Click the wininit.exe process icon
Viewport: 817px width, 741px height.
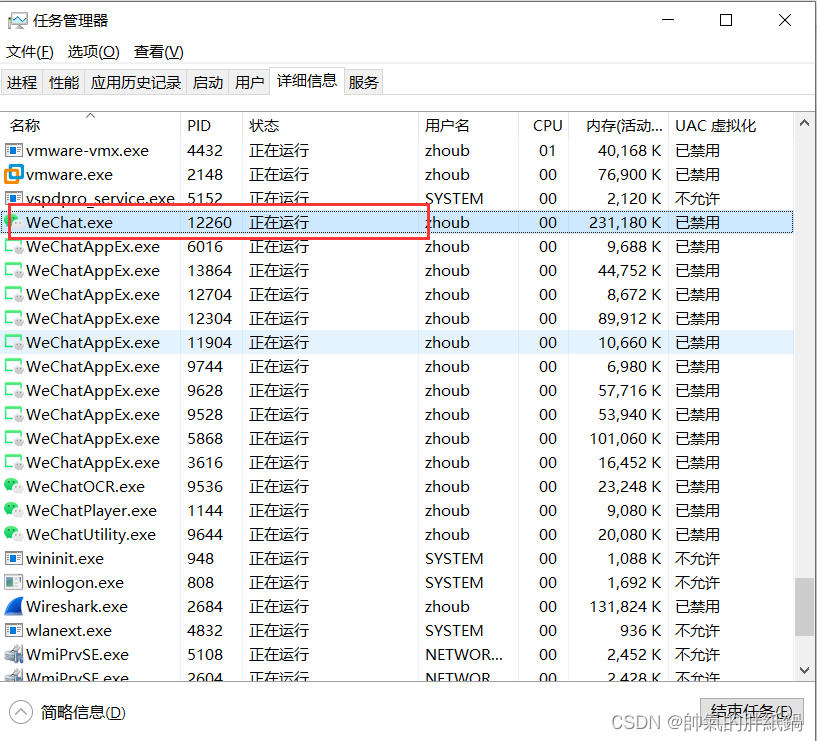[14, 559]
